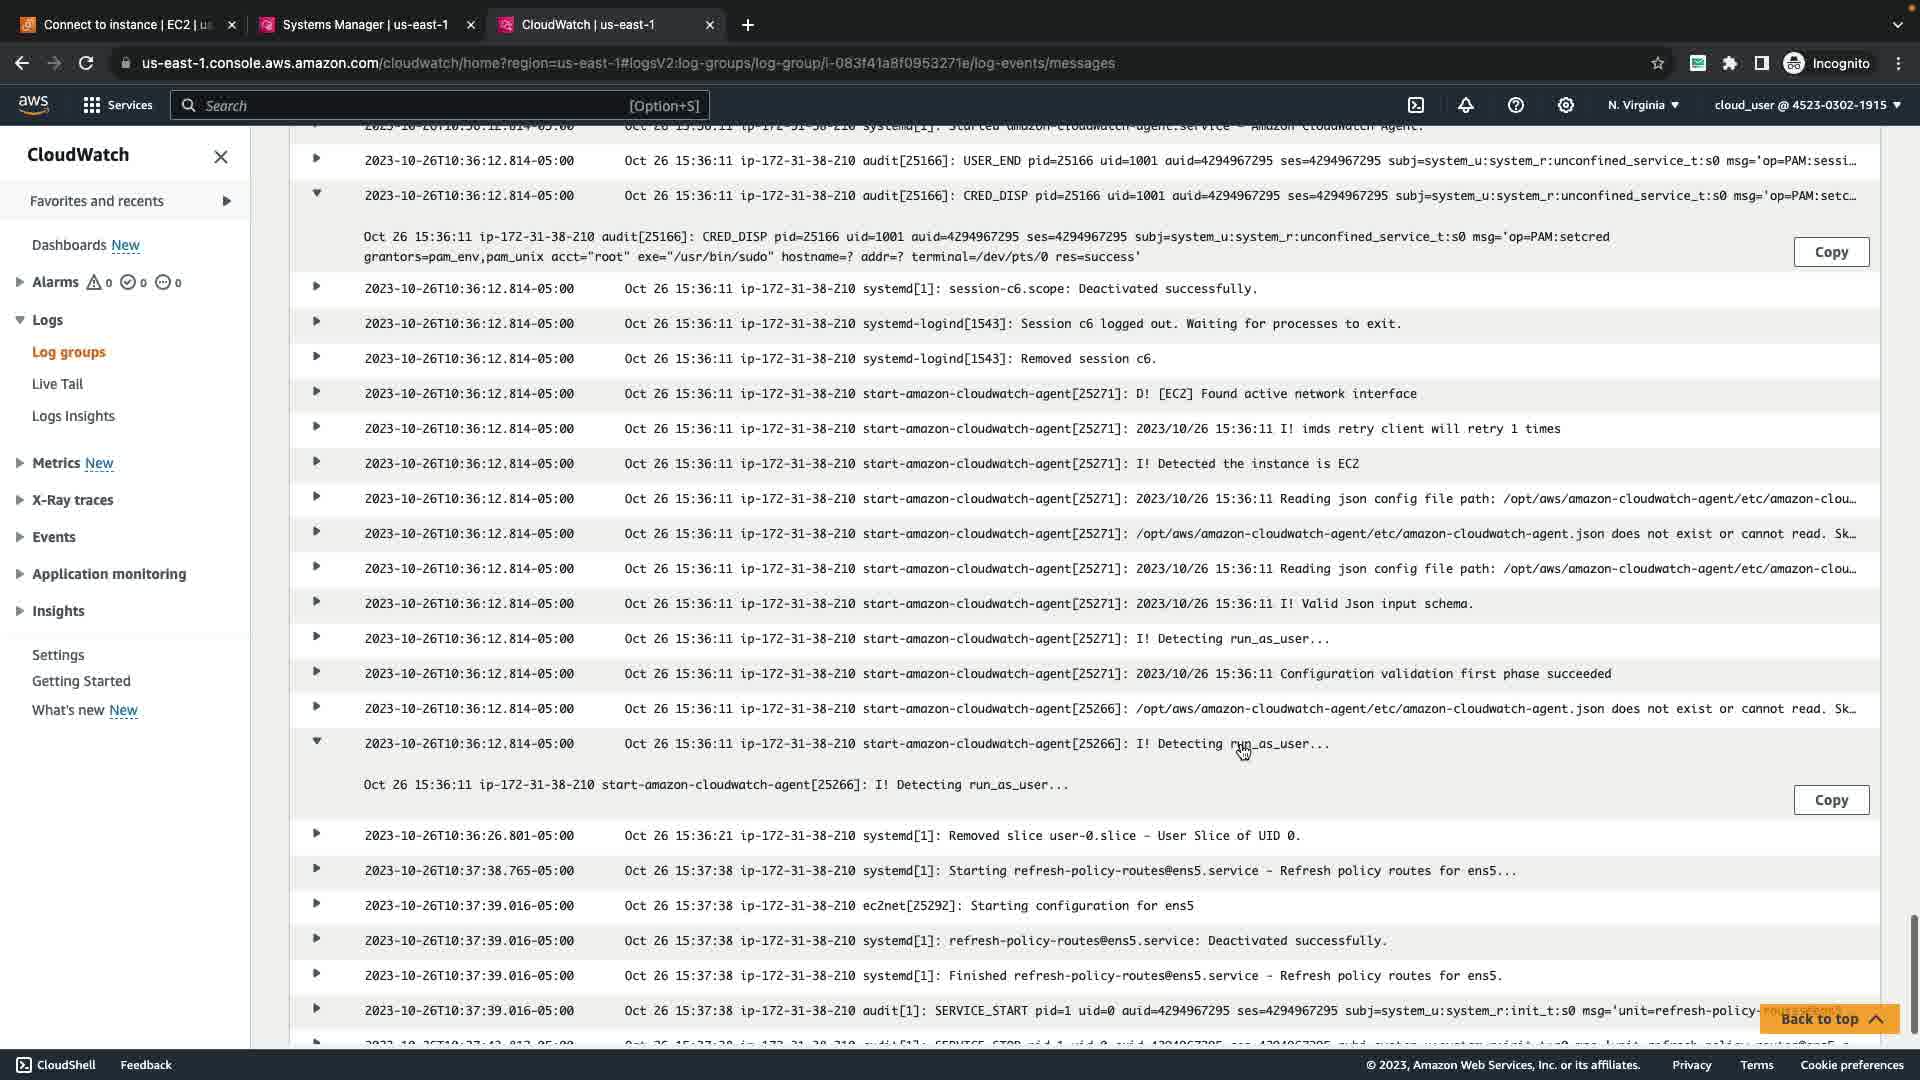Close the CloudWatch sidebar panel
The height and width of the screenshot is (1080, 1920).
click(221, 156)
